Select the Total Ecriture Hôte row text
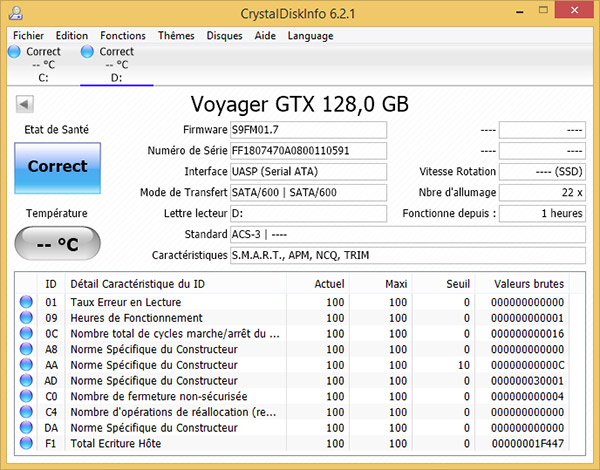Image resolution: width=600 pixels, height=470 pixels. pyautogui.click(x=116, y=443)
